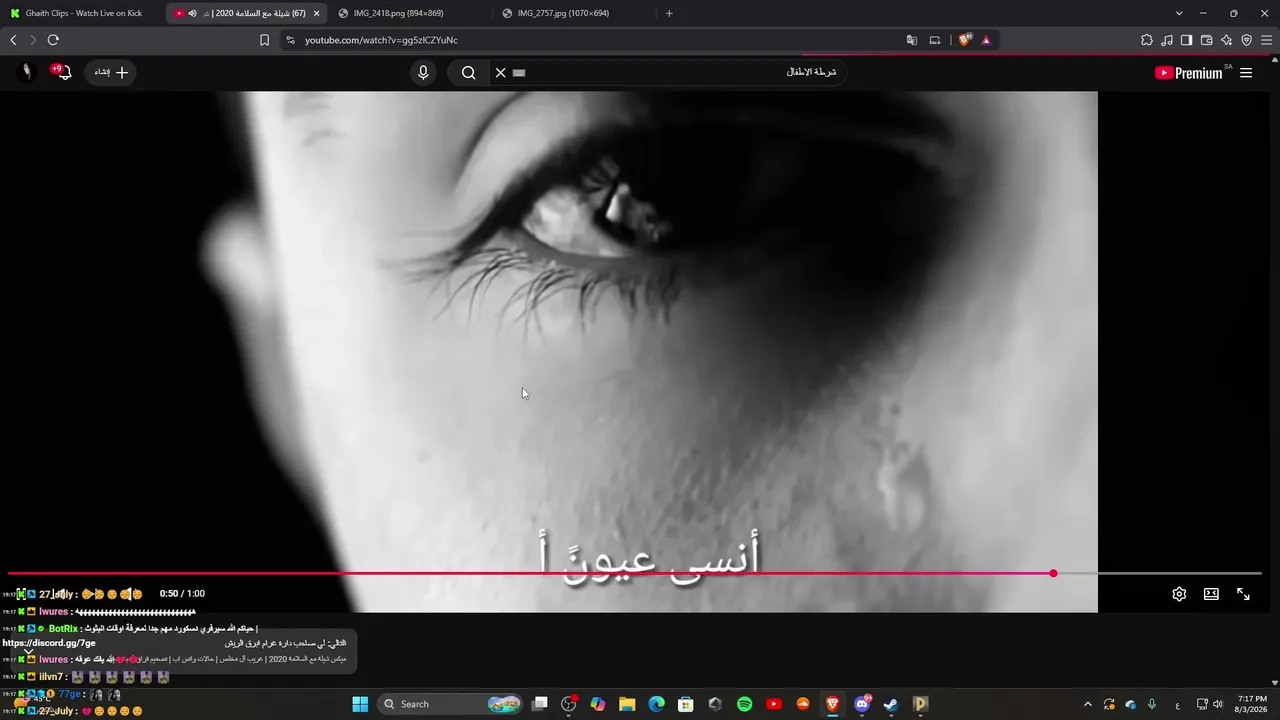Open the YouTube account avatar menu

[27, 72]
